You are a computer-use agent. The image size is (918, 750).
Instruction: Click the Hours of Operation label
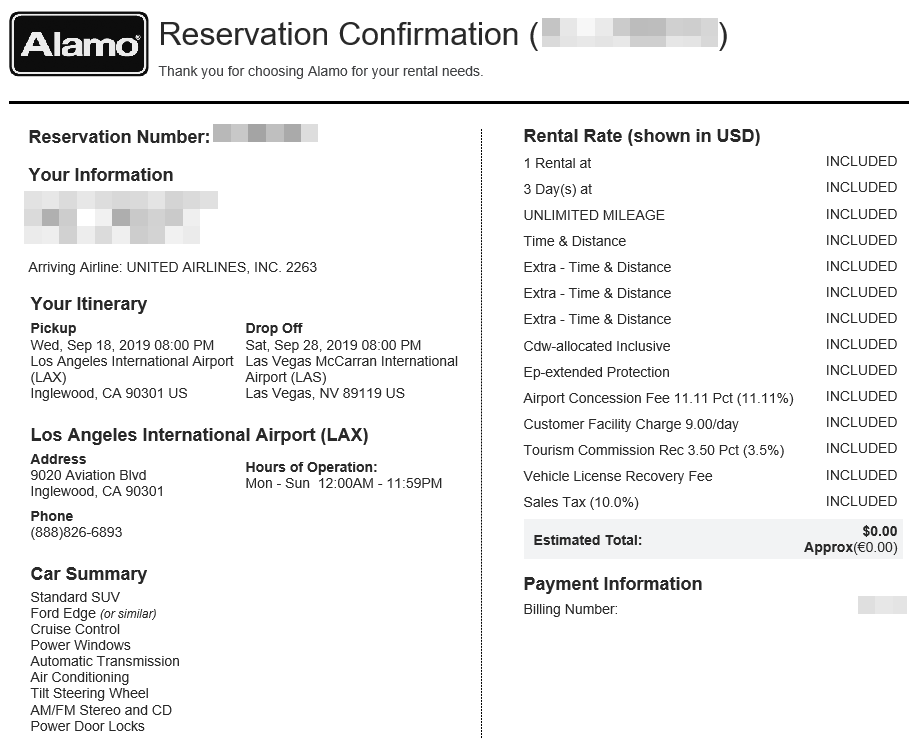(311, 467)
